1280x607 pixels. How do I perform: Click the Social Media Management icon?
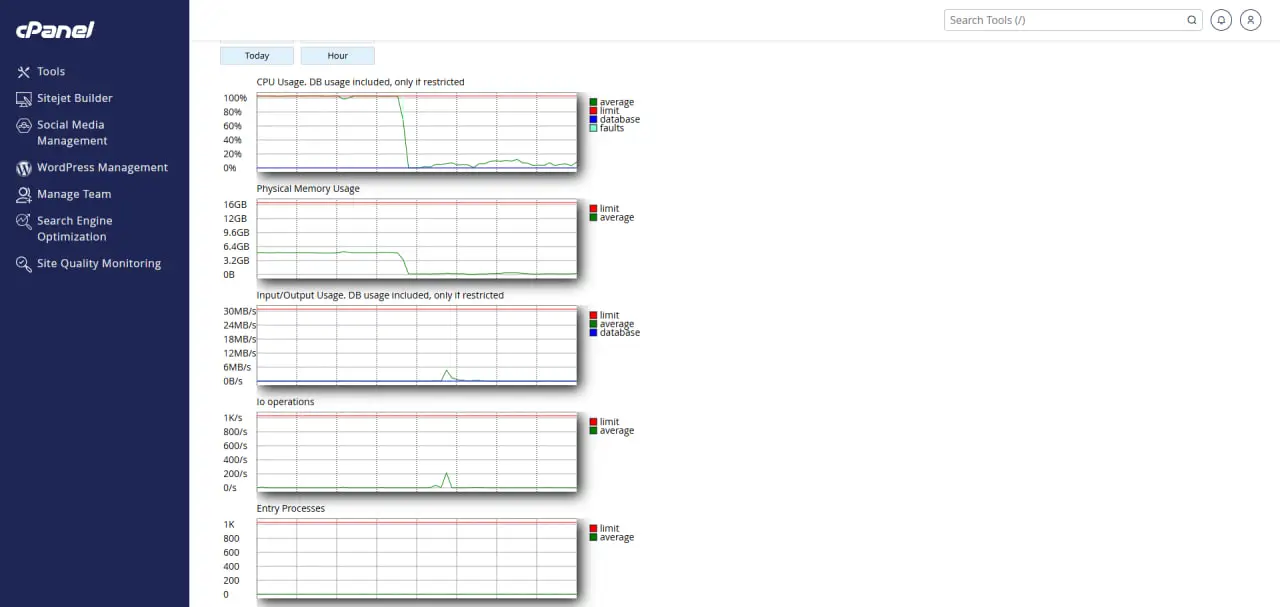(x=24, y=126)
